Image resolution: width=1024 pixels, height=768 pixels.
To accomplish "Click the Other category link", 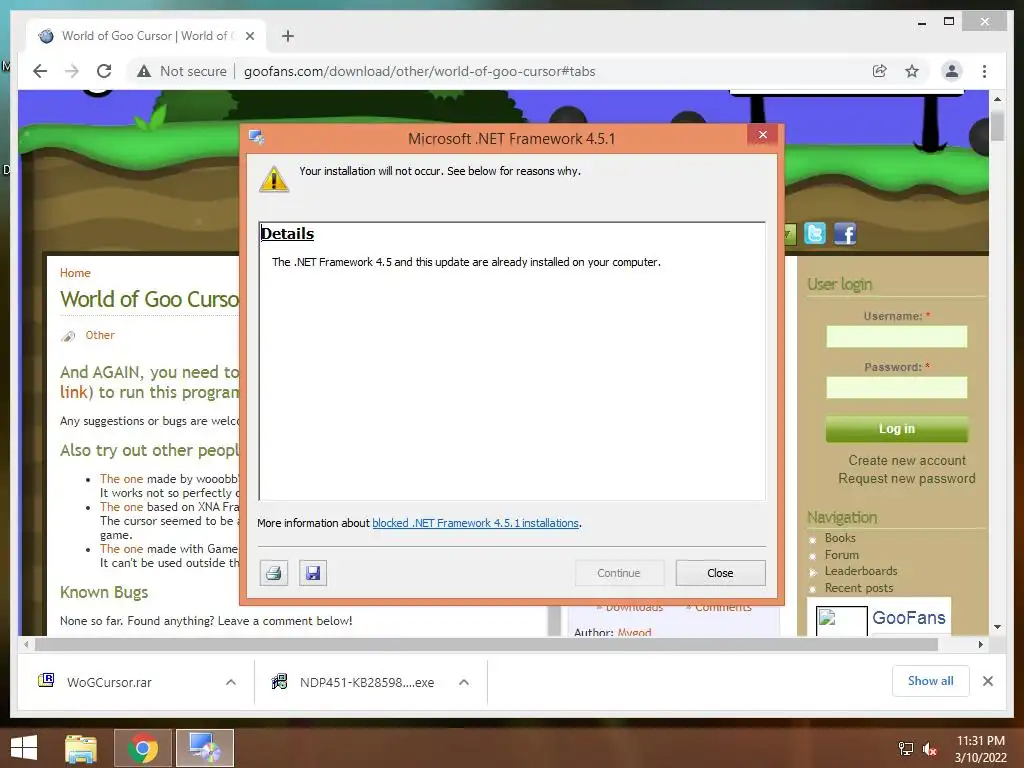I will [100, 335].
